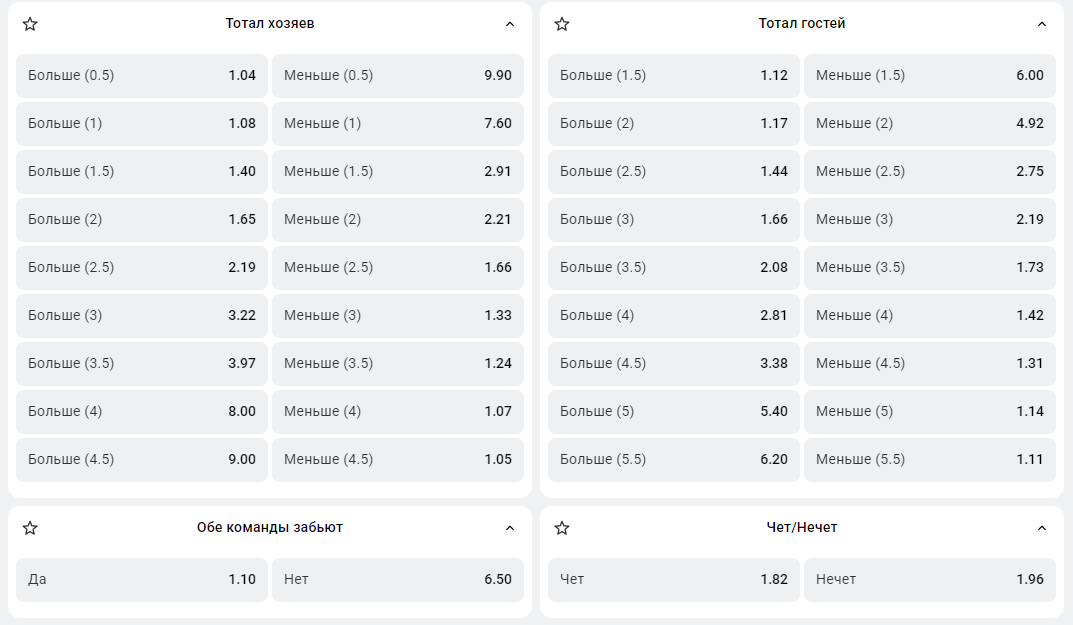Select away total Больше (1.5) at 1.12

click(674, 76)
